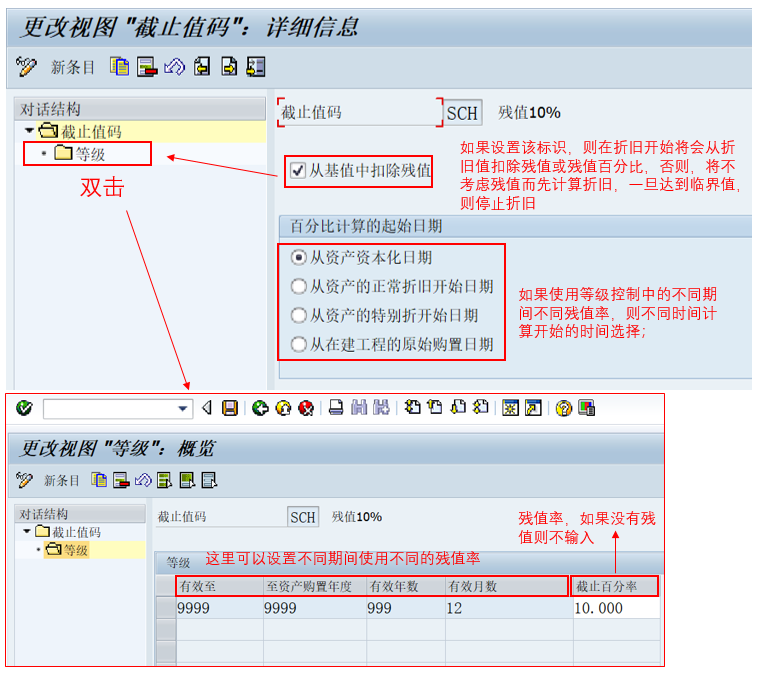The height and width of the screenshot is (674, 757).
Task: Open the command field dropdown arrow
Action: click(x=183, y=408)
